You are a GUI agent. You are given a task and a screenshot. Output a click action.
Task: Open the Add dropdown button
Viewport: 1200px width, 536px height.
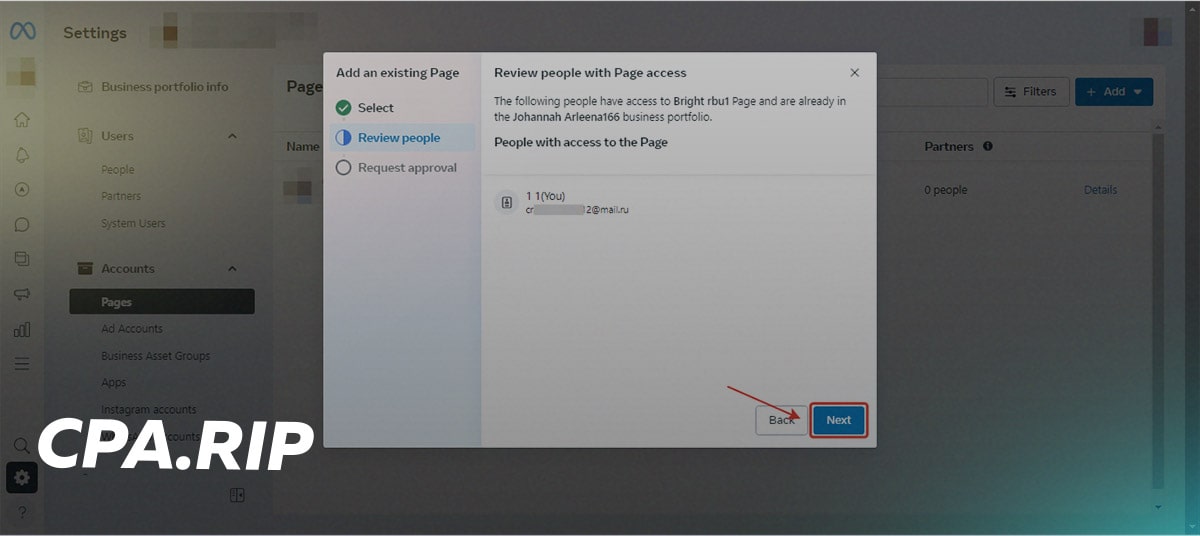point(1114,92)
